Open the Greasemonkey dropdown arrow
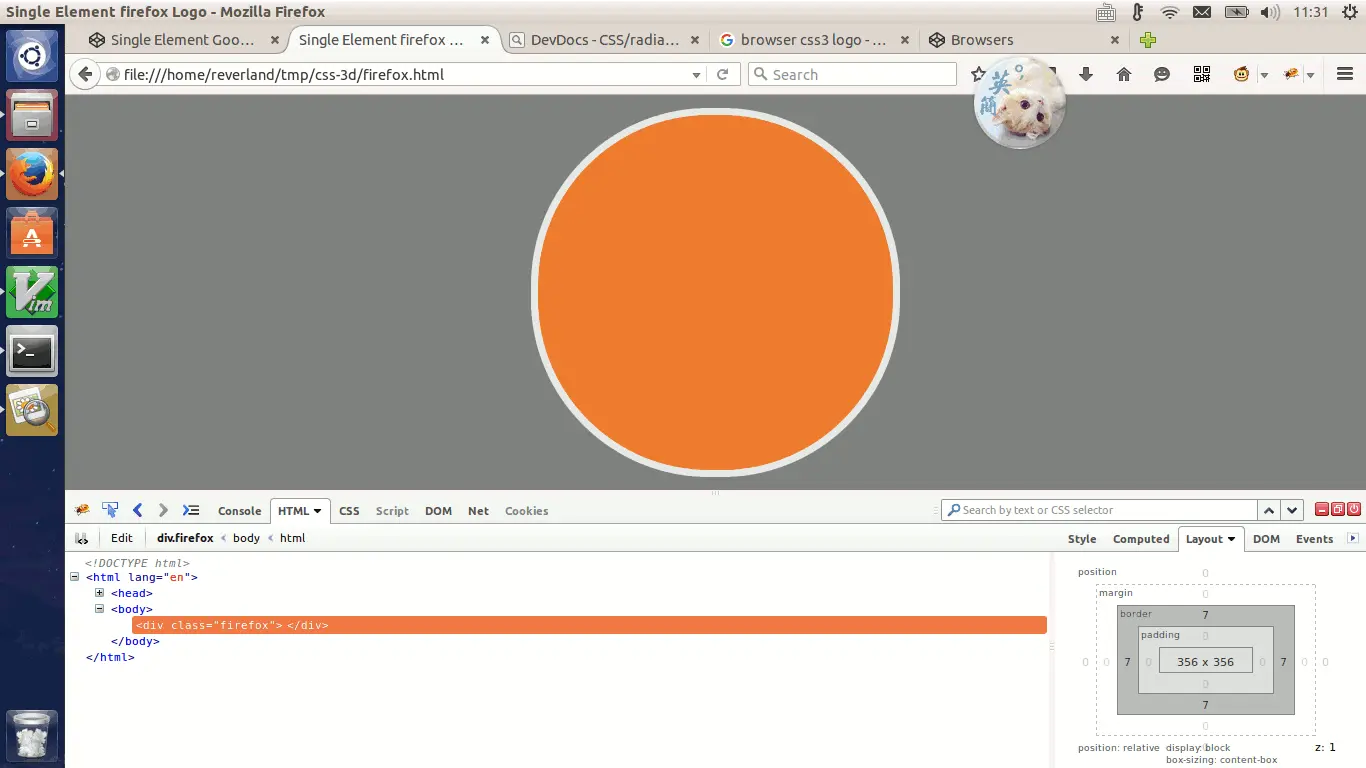1366x768 pixels. pyautogui.click(x=1264, y=75)
